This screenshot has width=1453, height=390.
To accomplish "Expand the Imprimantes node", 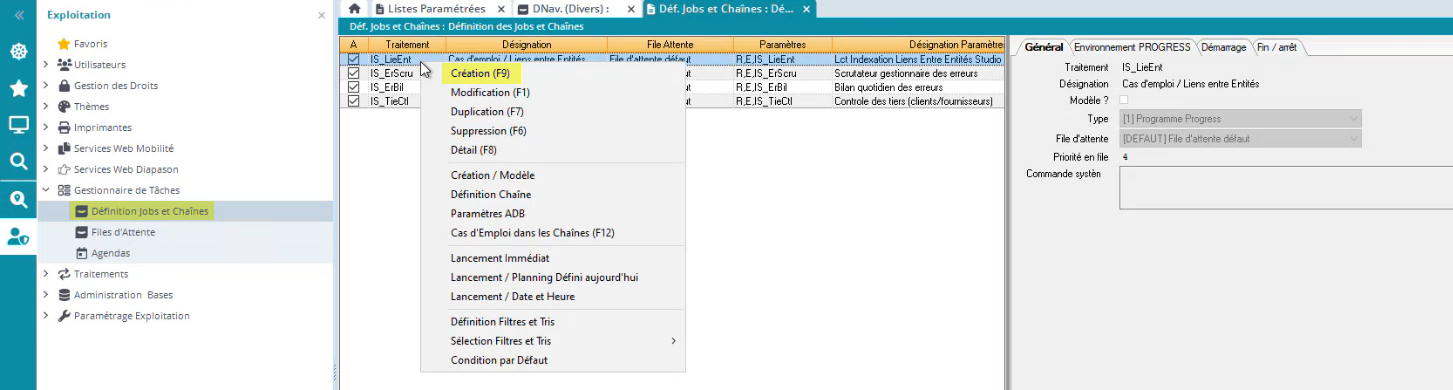I will [x=46, y=128].
